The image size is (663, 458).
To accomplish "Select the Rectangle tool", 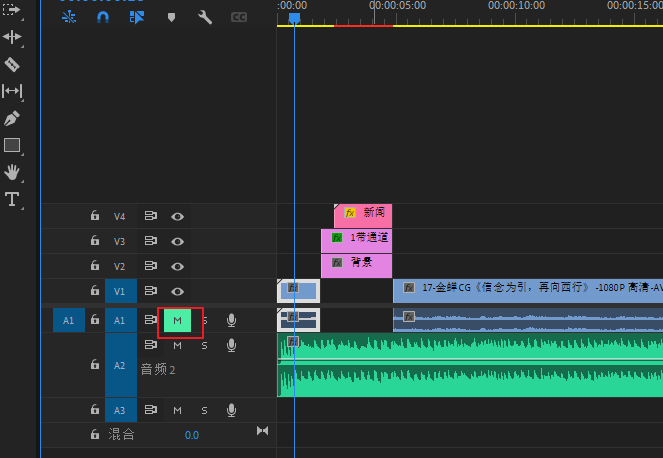I will 12,145.
